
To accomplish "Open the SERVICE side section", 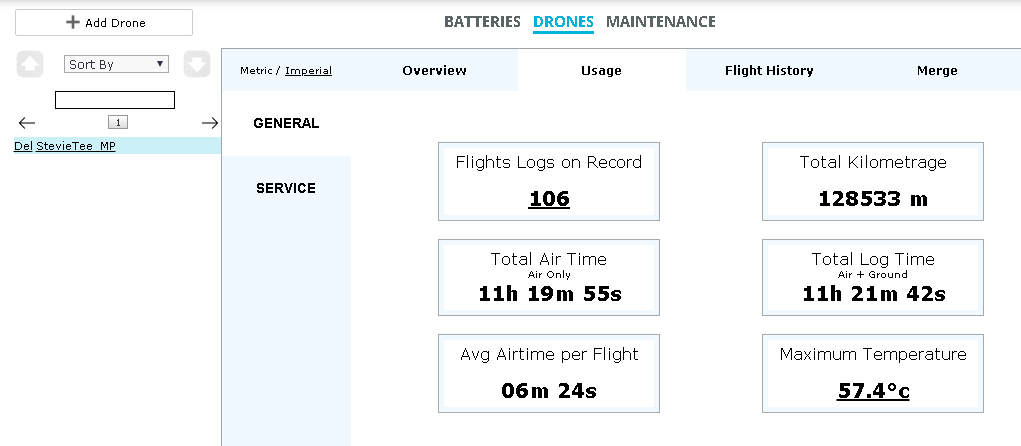I will pyautogui.click(x=286, y=188).
